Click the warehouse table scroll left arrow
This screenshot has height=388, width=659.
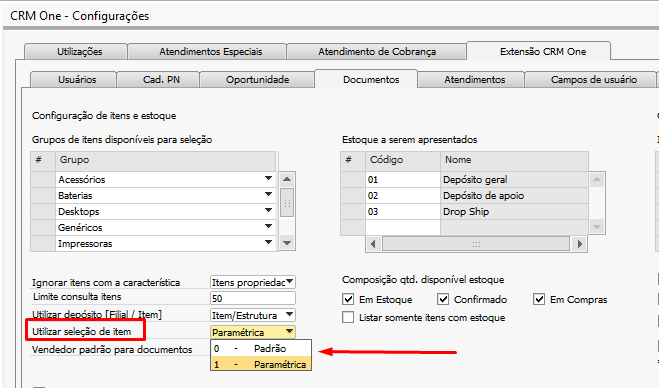[x=373, y=244]
